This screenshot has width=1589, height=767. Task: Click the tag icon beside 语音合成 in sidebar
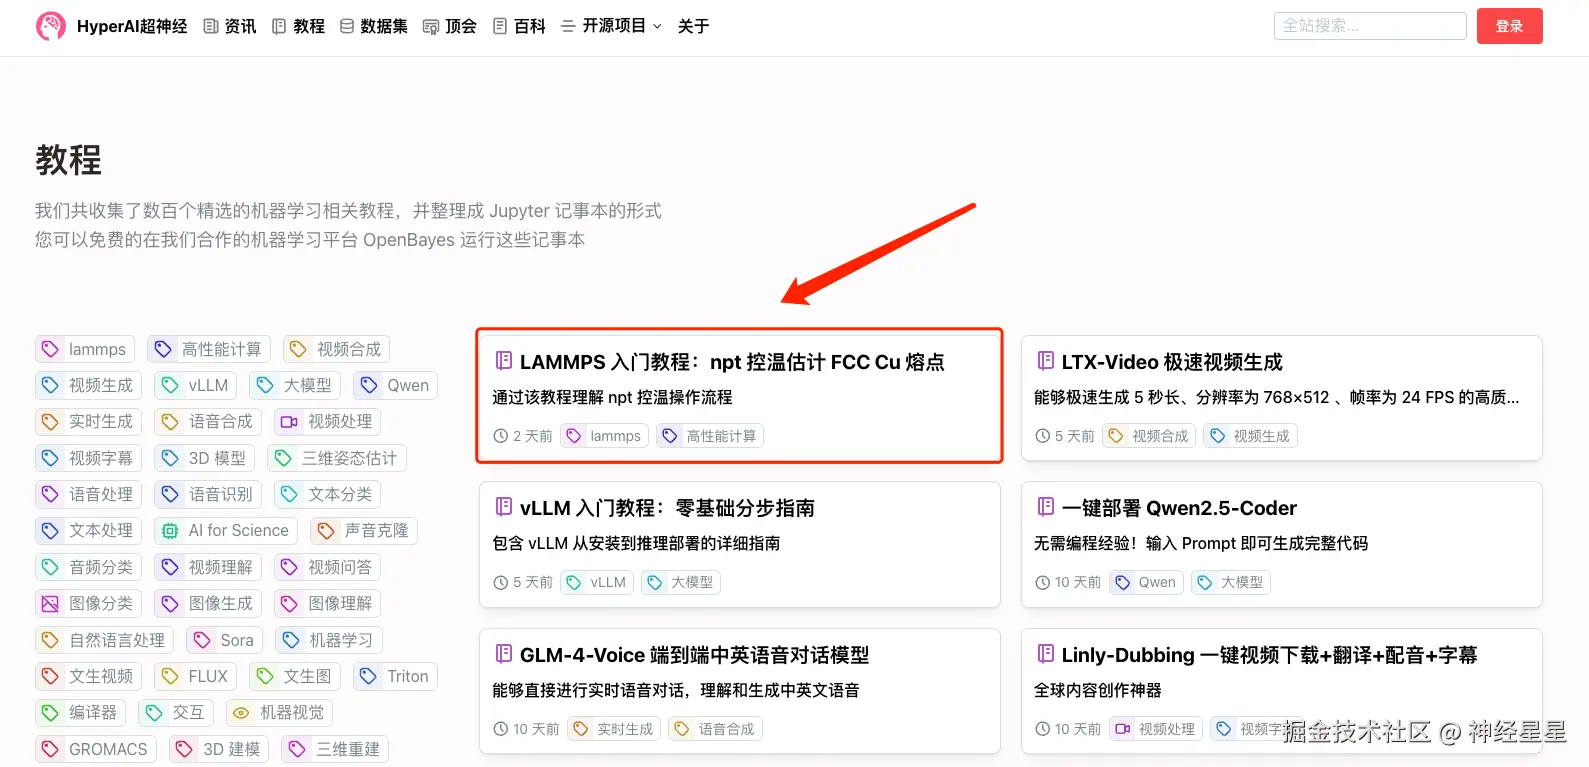point(170,422)
